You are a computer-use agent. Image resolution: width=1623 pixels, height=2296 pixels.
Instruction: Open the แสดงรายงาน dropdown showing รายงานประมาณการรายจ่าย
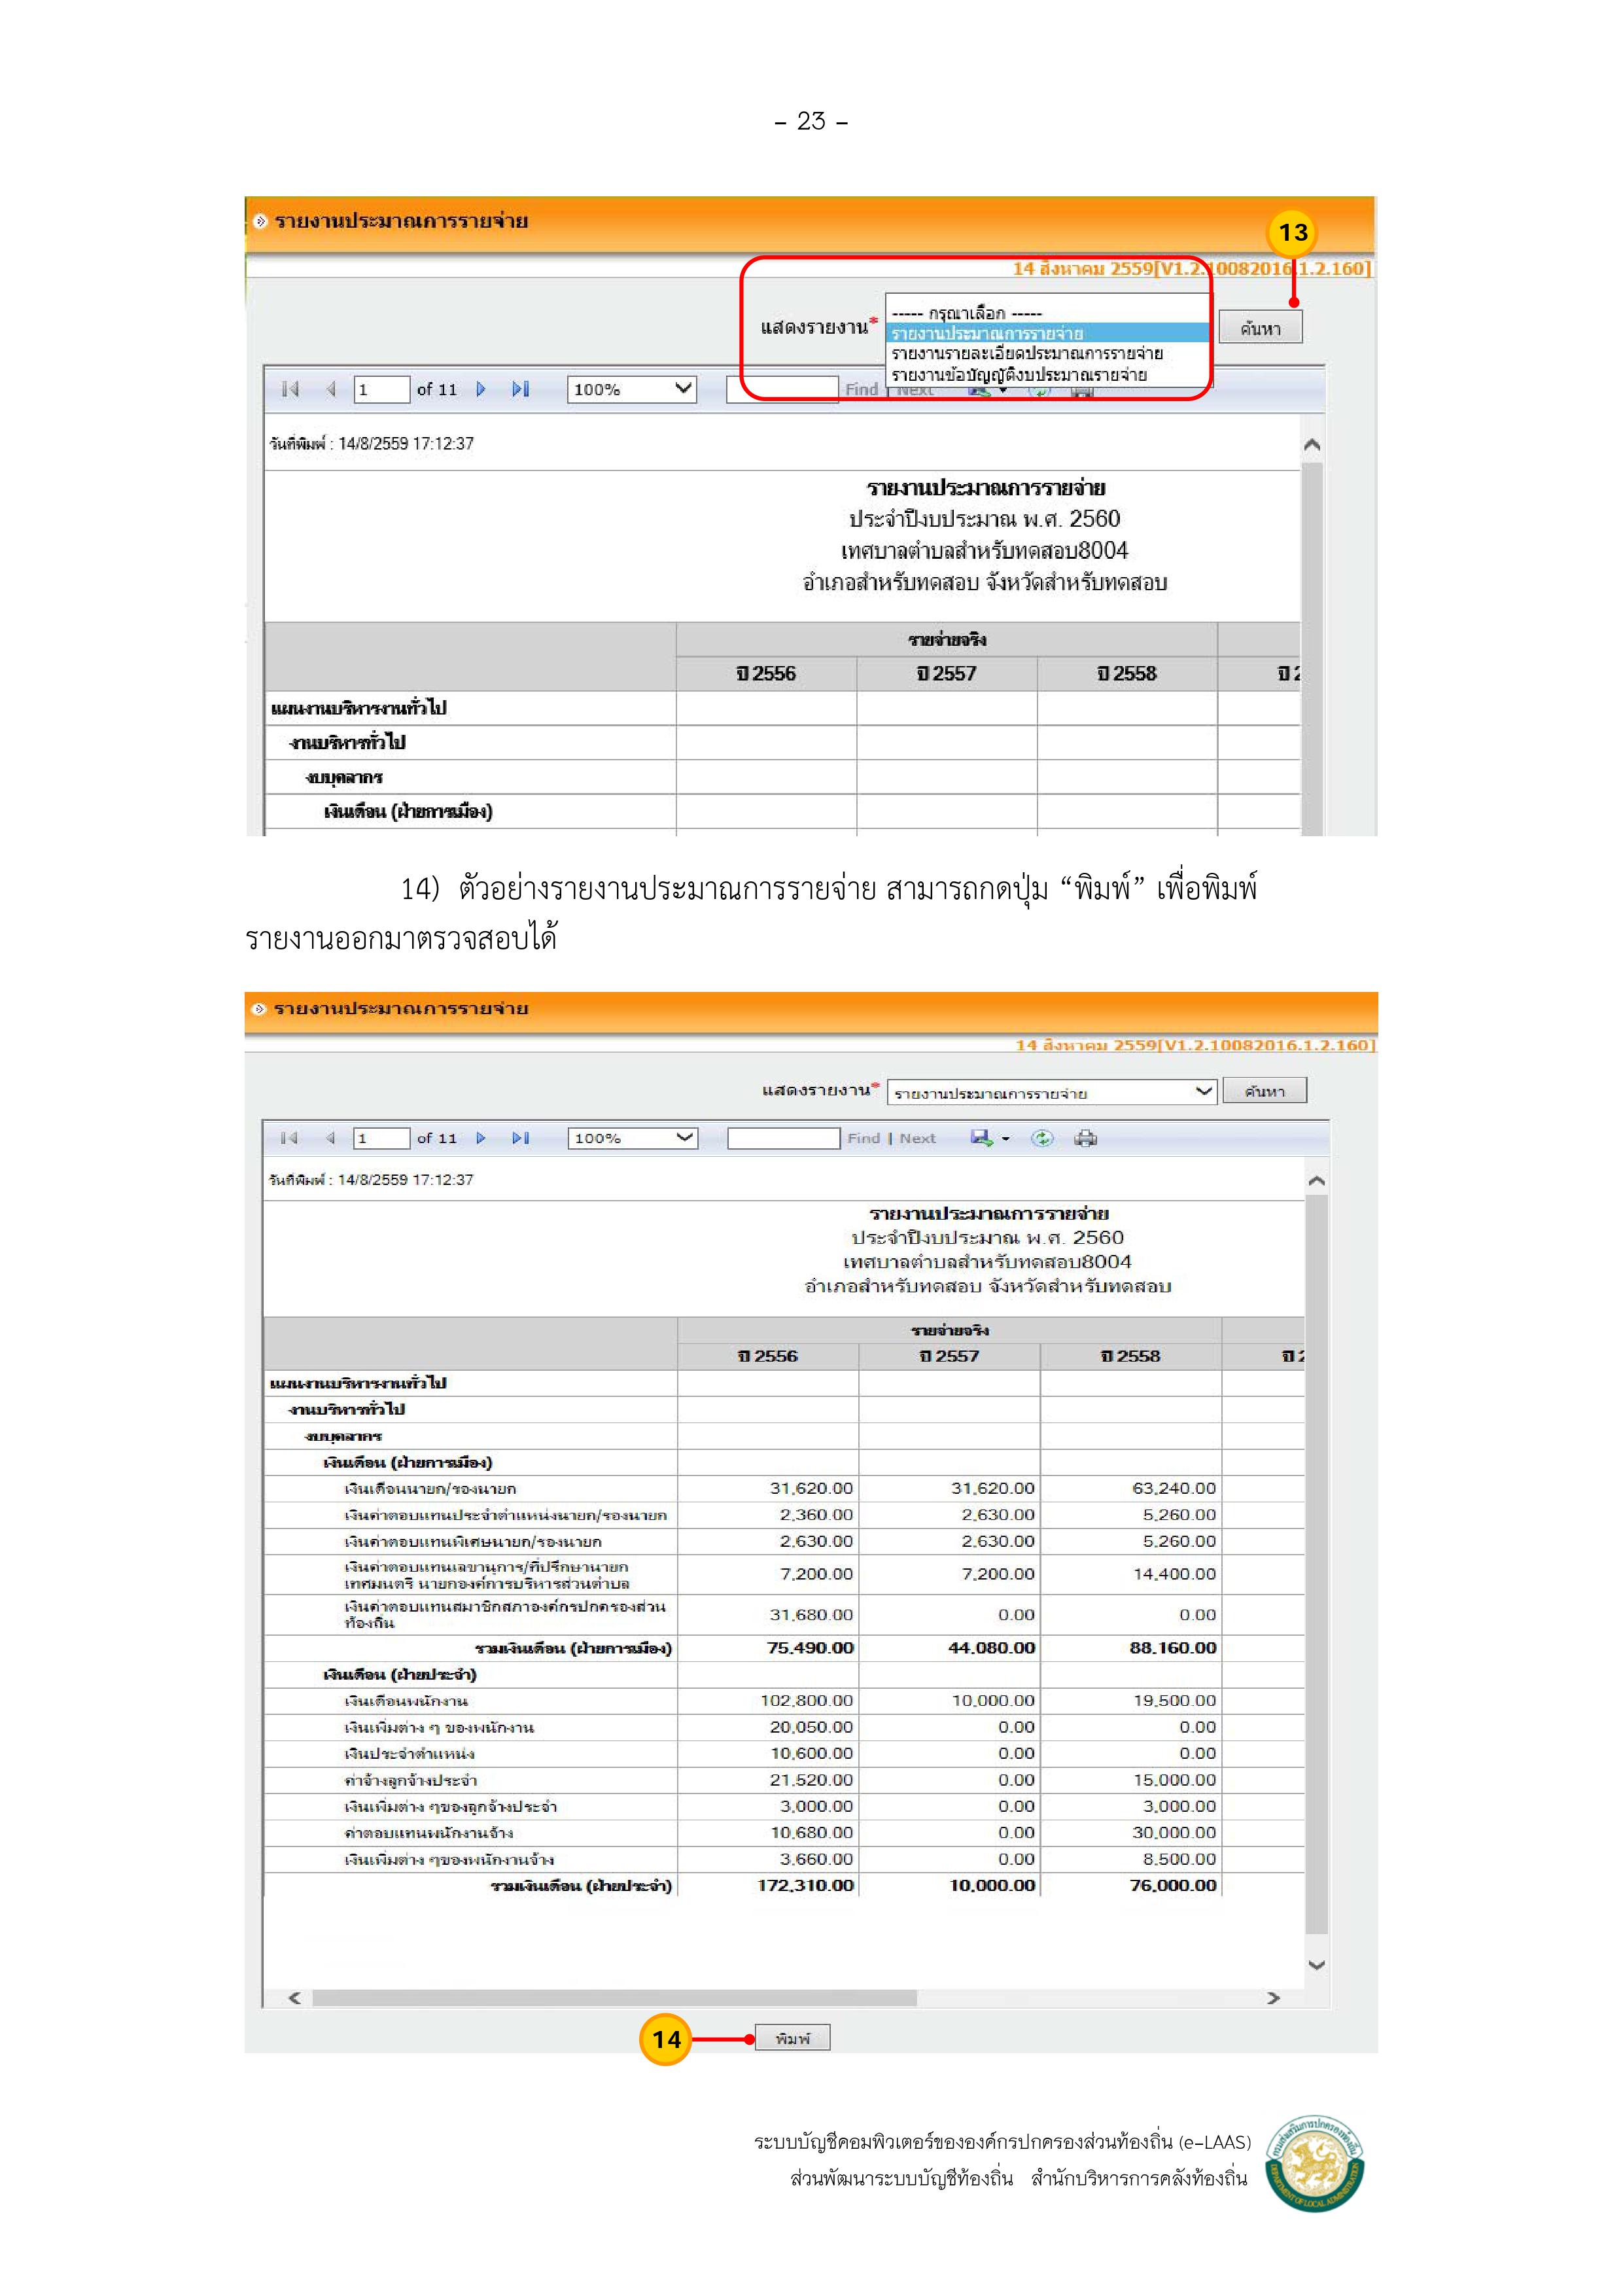point(1052,1092)
